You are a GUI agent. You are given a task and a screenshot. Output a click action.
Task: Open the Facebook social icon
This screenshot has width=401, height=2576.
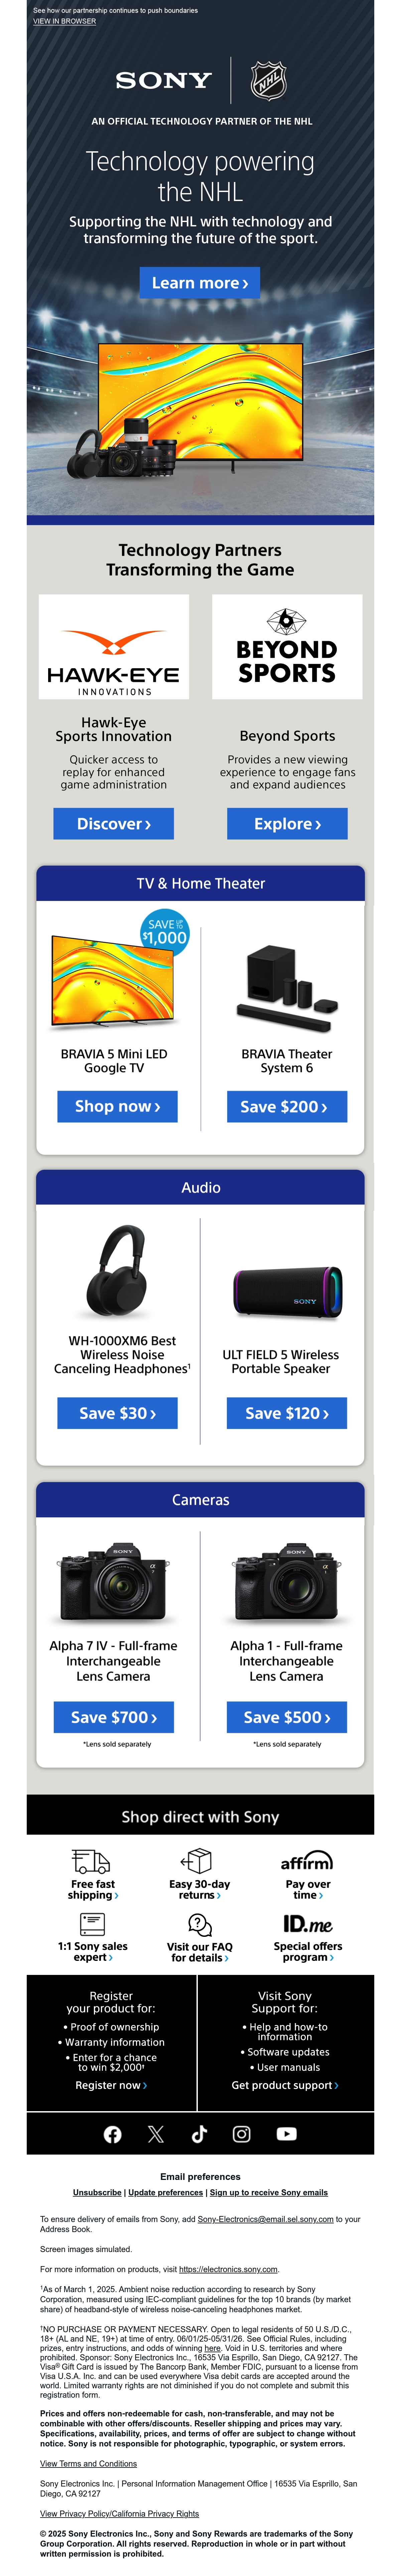[x=113, y=2134]
